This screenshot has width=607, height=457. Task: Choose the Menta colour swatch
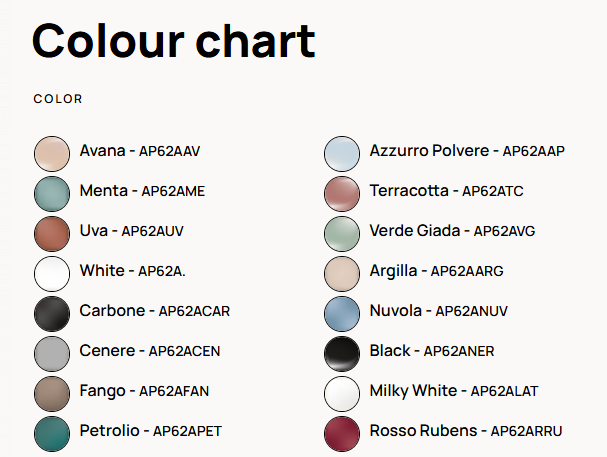51,193
